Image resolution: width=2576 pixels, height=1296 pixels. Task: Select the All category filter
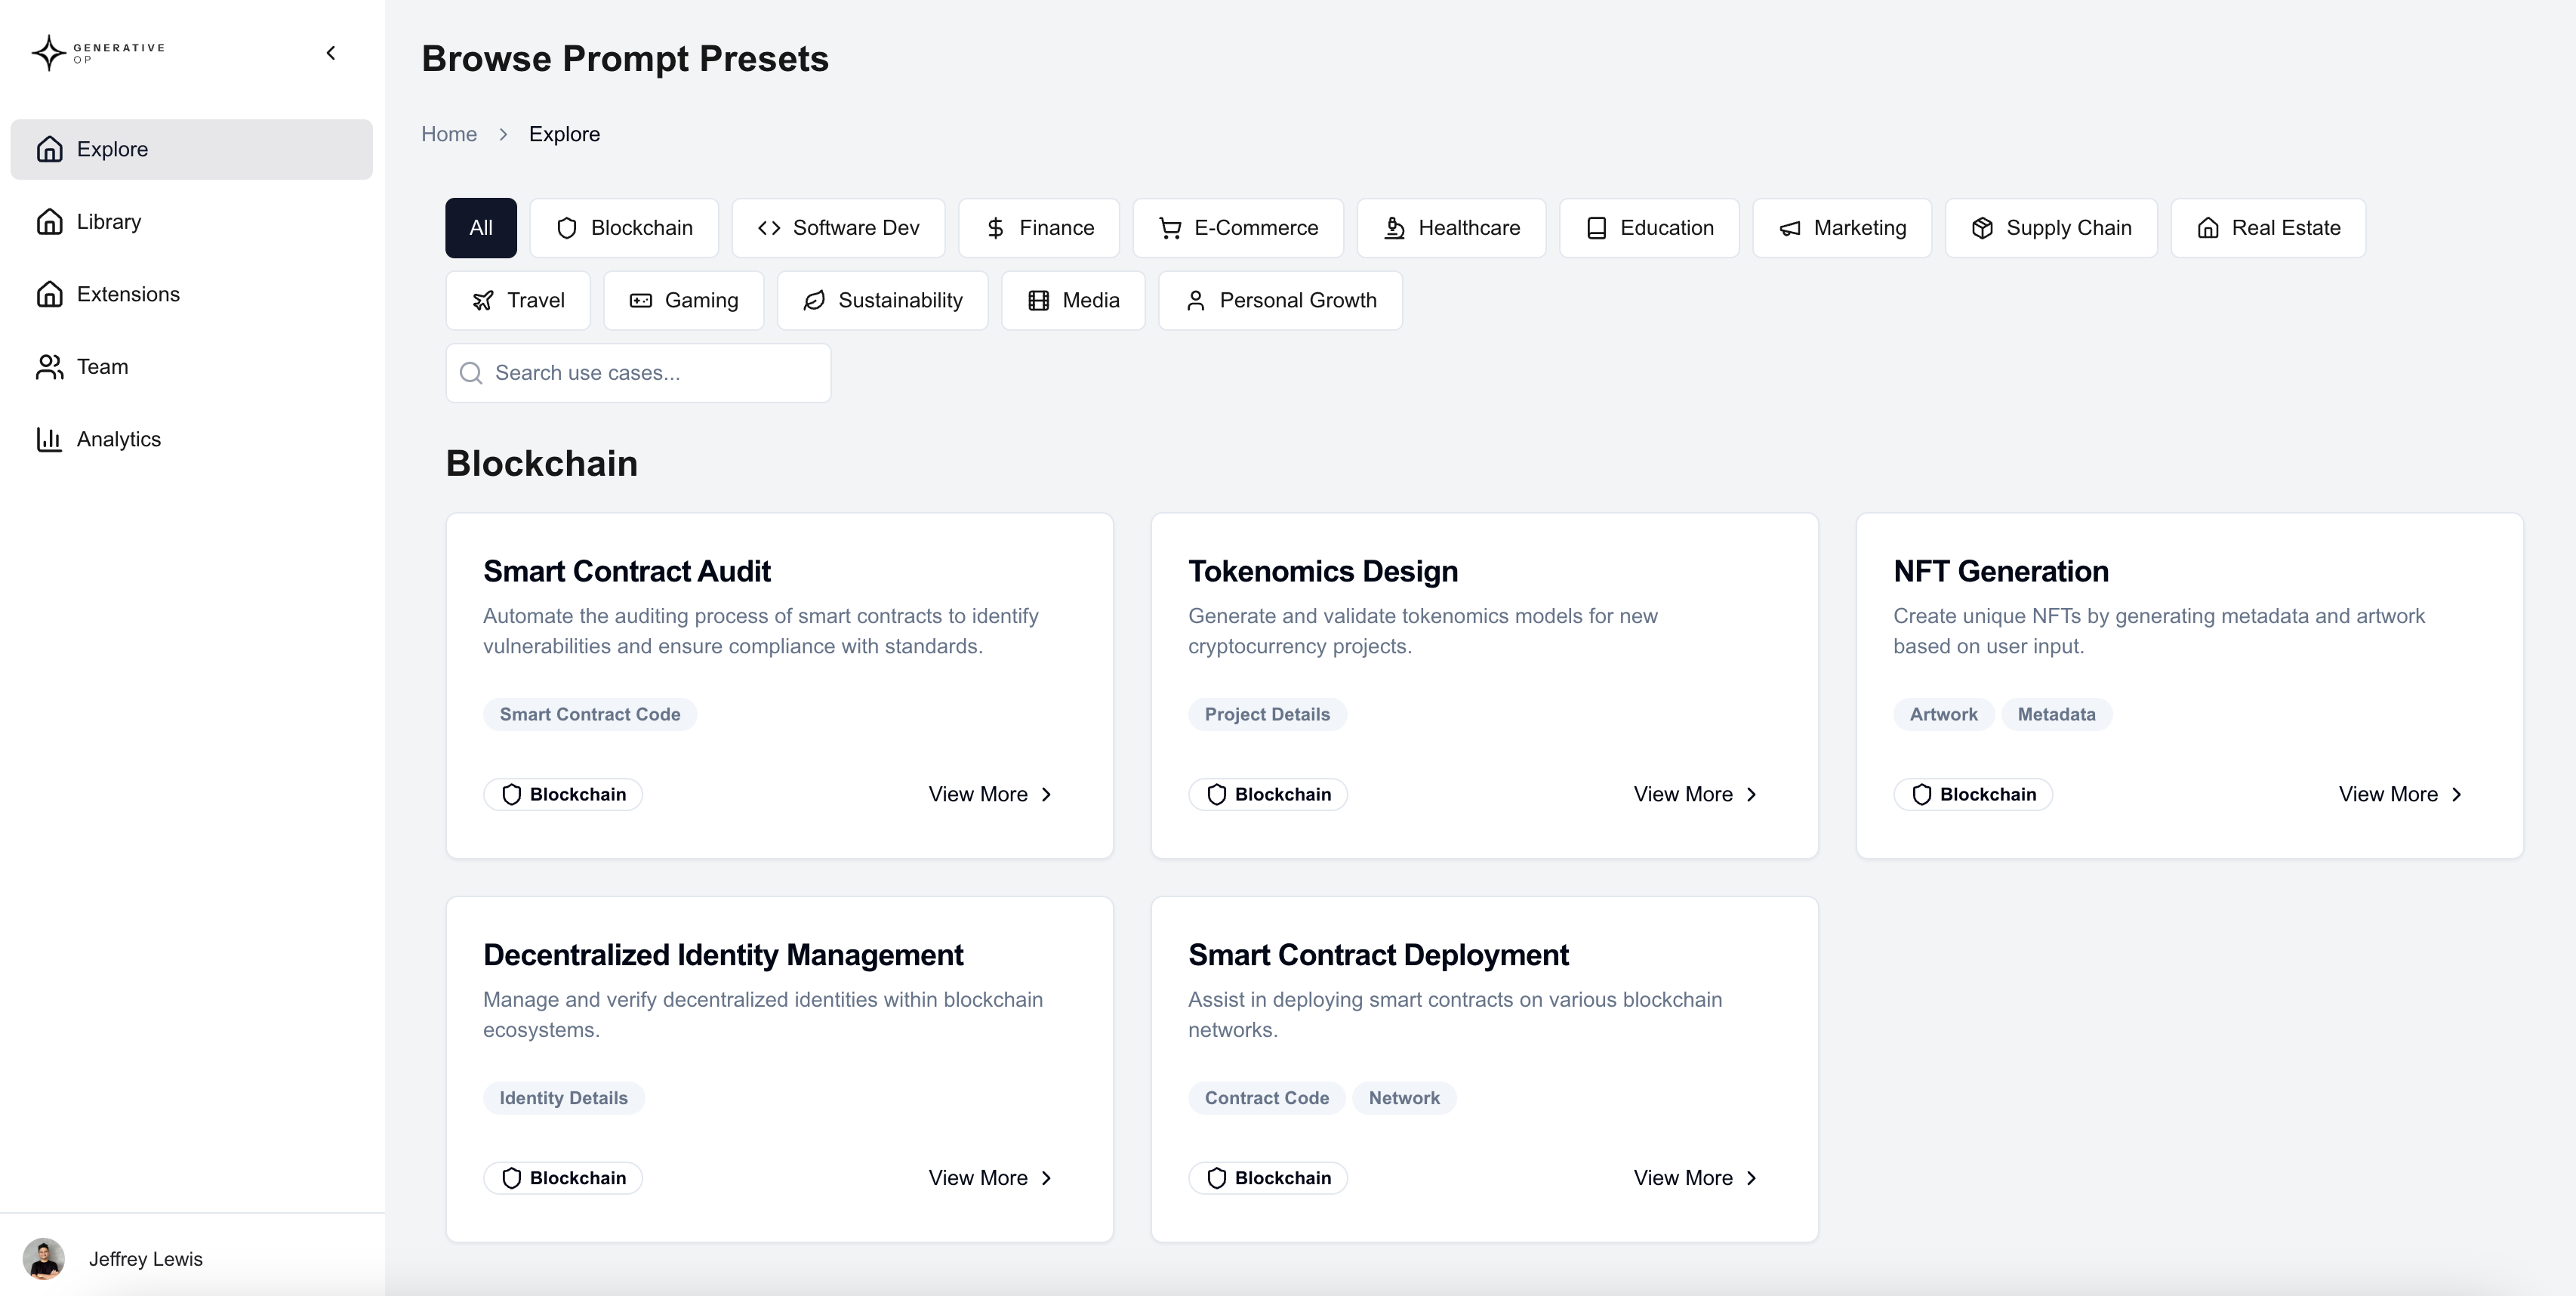click(x=481, y=228)
